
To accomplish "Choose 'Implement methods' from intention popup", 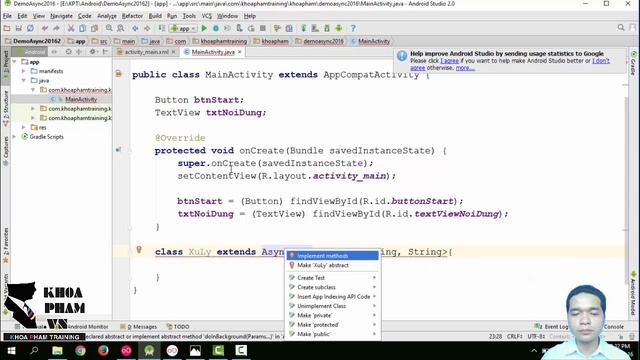I will click(333, 256).
